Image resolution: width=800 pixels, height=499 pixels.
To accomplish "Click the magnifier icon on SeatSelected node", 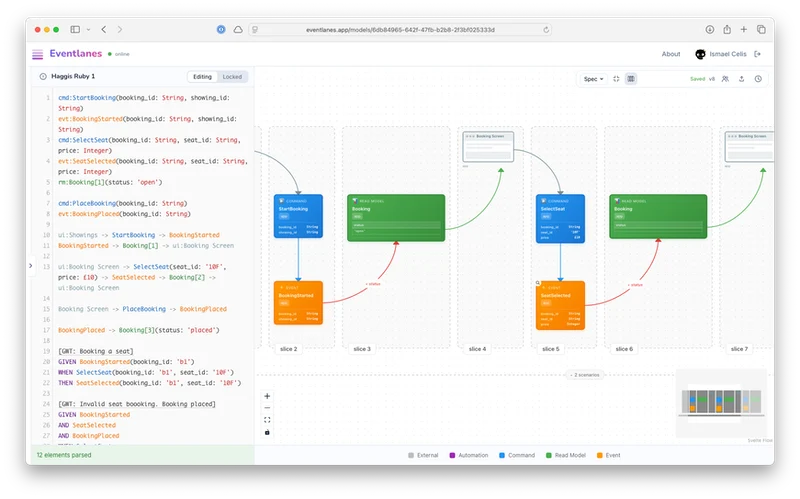I will tap(538, 283).
